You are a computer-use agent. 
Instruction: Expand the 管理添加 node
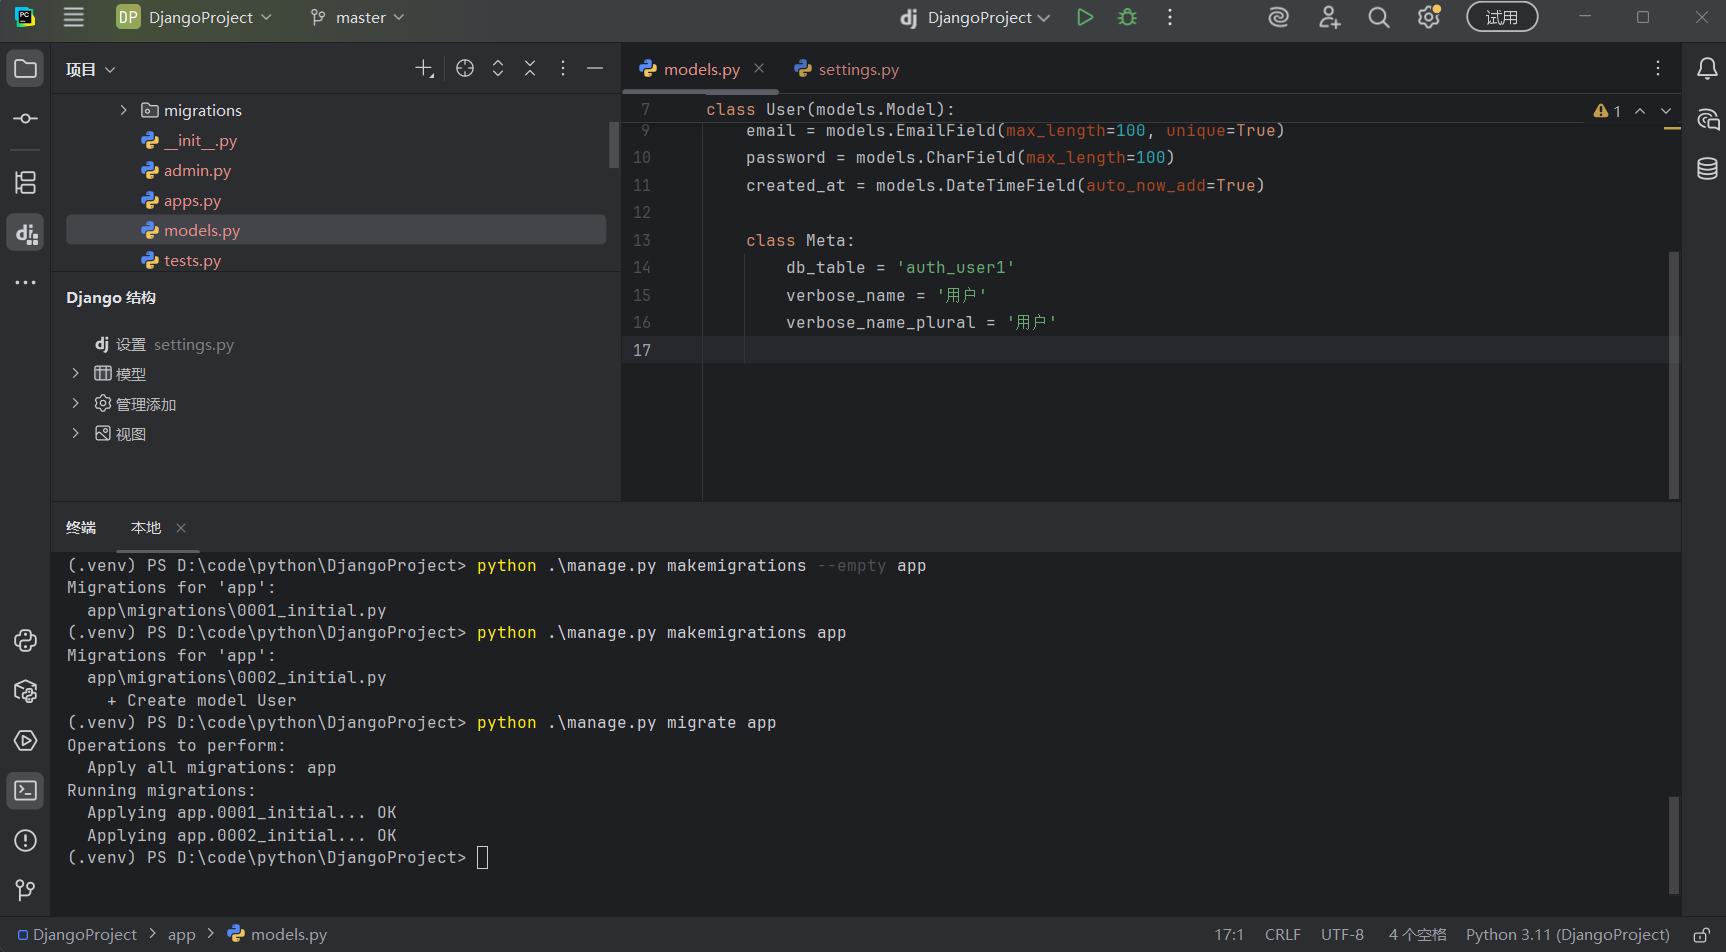pos(75,403)
